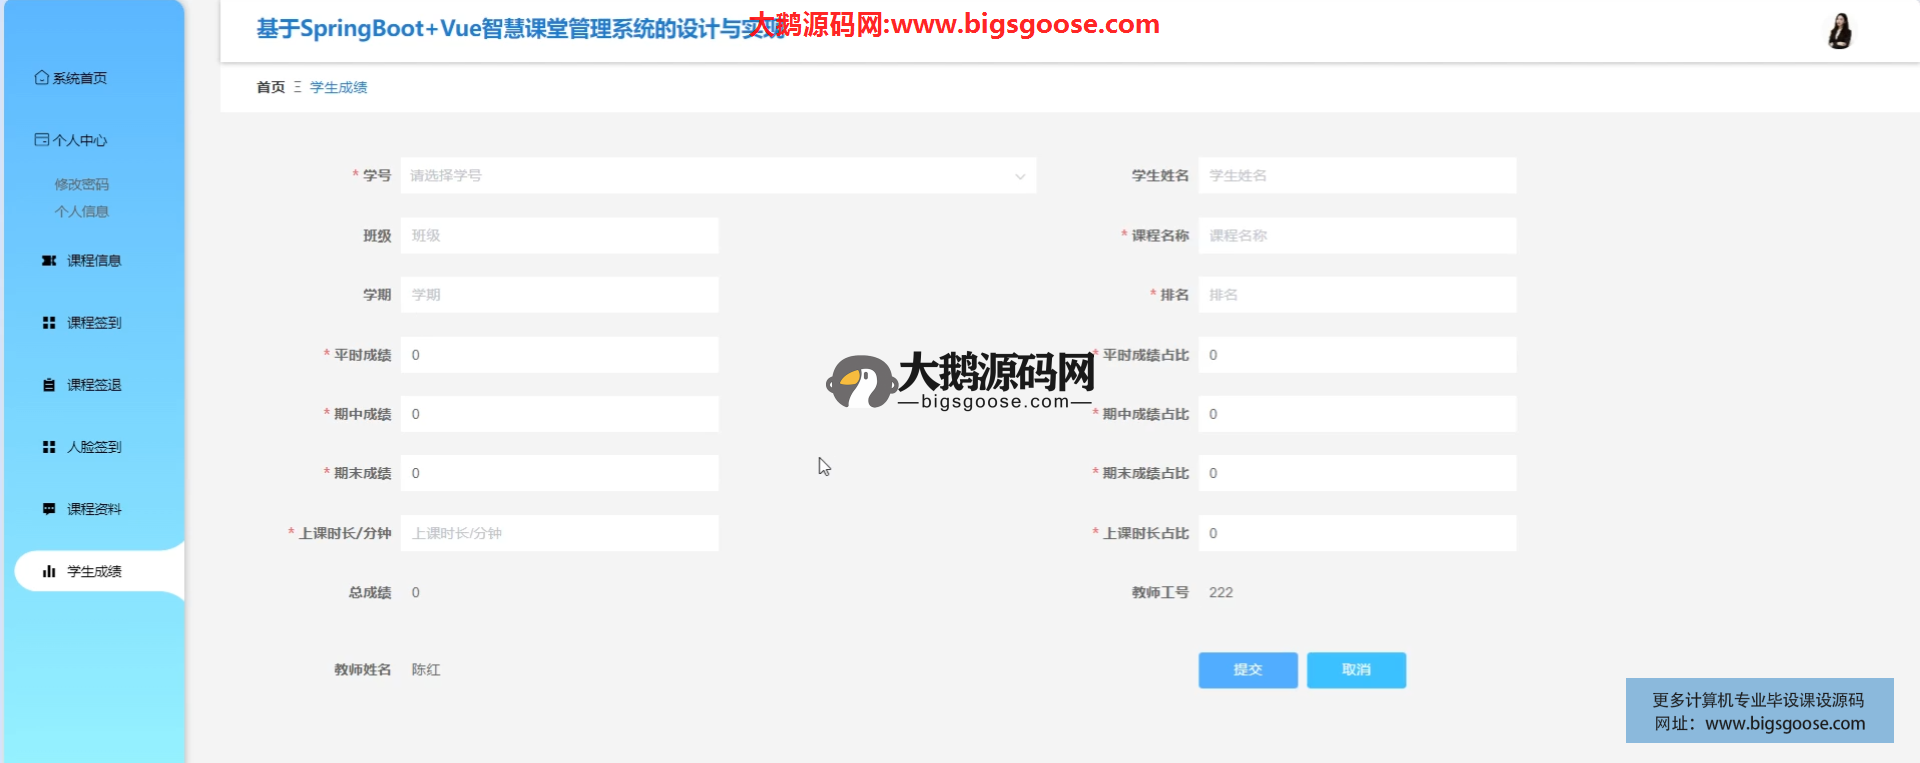Click the 上课时长/分钟 input box

pos(559,533)
